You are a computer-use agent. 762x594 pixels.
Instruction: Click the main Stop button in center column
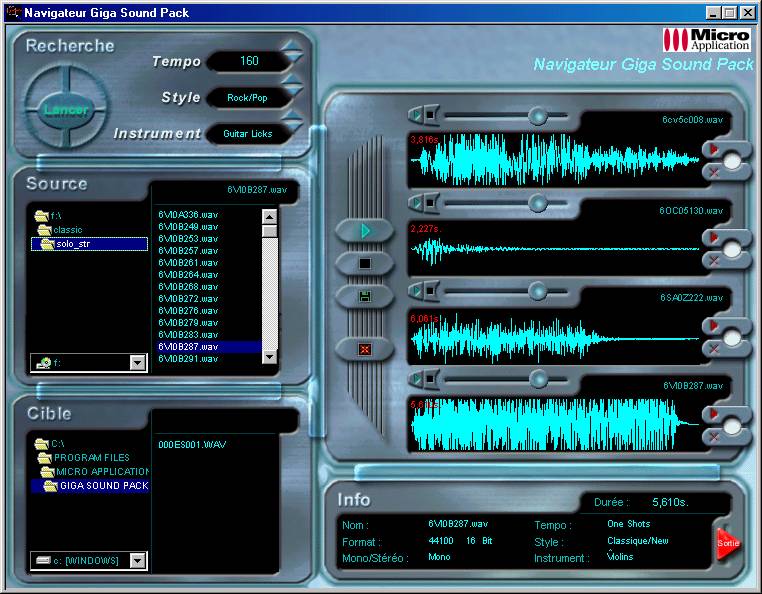click(x=364, y=263)
